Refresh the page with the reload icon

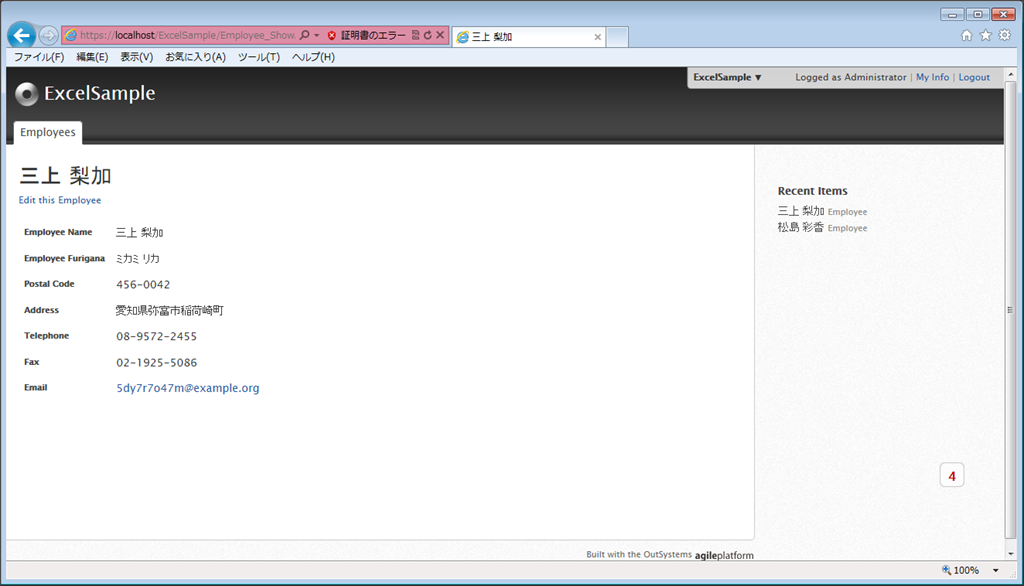coord(428,35)
